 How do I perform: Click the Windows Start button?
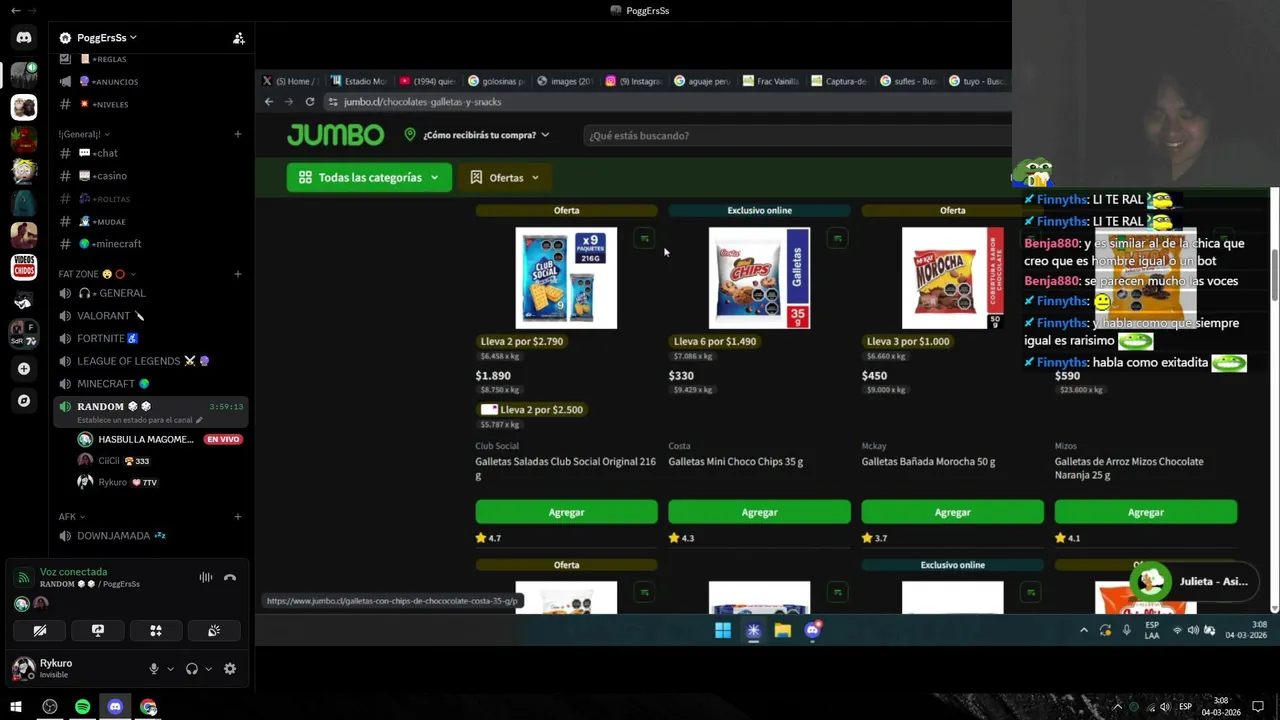click(x=16, y=707)
